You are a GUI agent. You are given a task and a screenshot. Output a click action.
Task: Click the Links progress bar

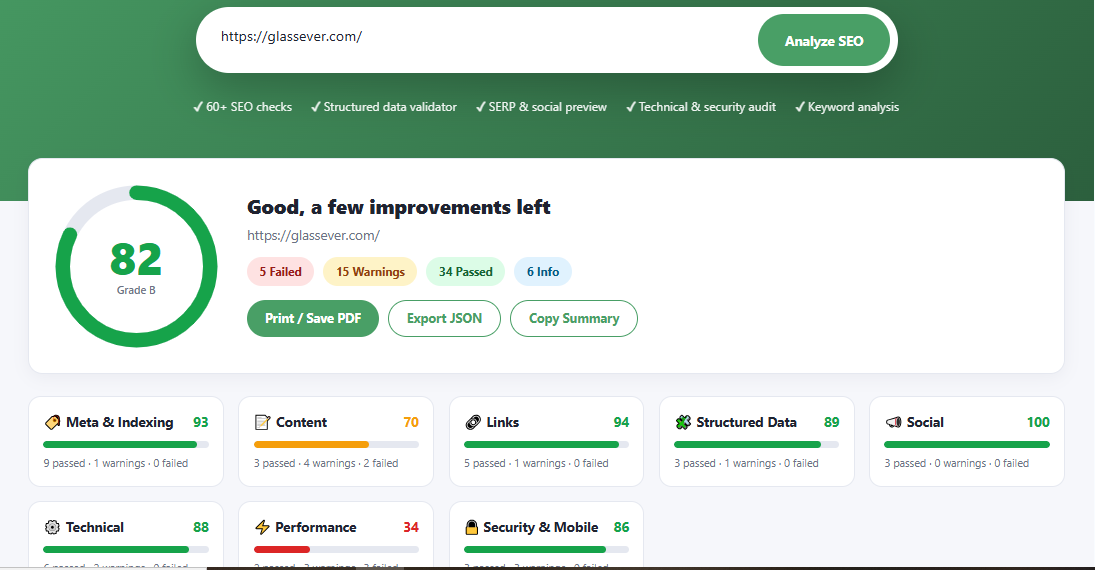pyautogui.click(x=547, y=444)
